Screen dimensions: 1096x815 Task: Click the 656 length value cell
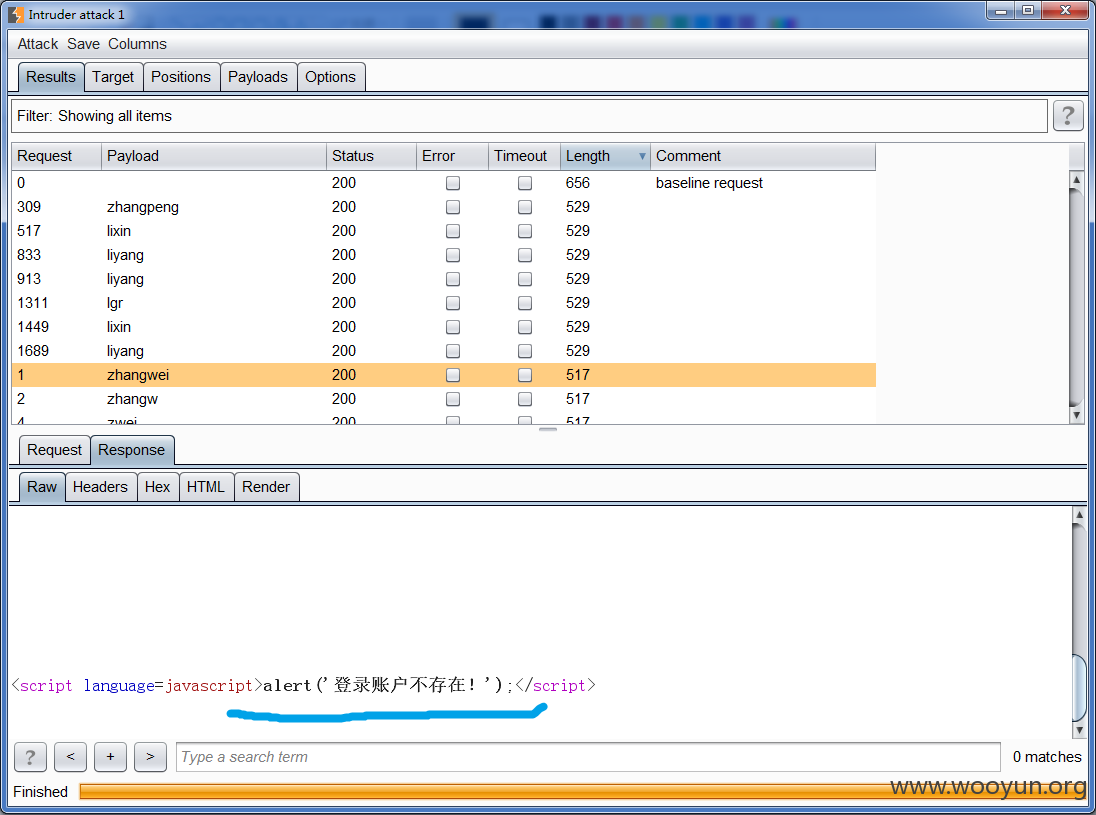click(x=605, y=183)
